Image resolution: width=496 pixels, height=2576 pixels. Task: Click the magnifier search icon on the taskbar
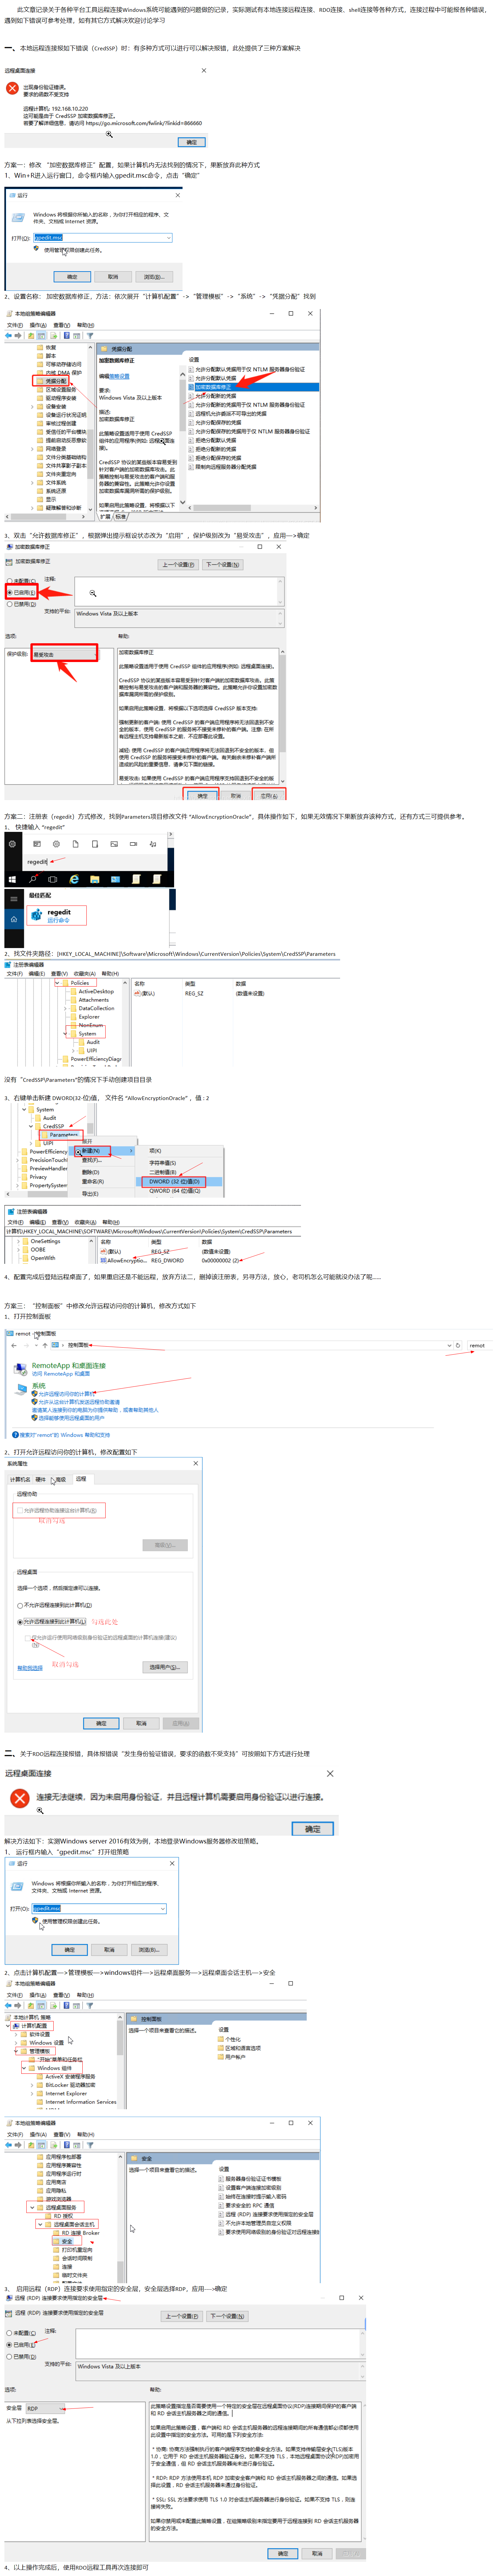click(33, 879)
